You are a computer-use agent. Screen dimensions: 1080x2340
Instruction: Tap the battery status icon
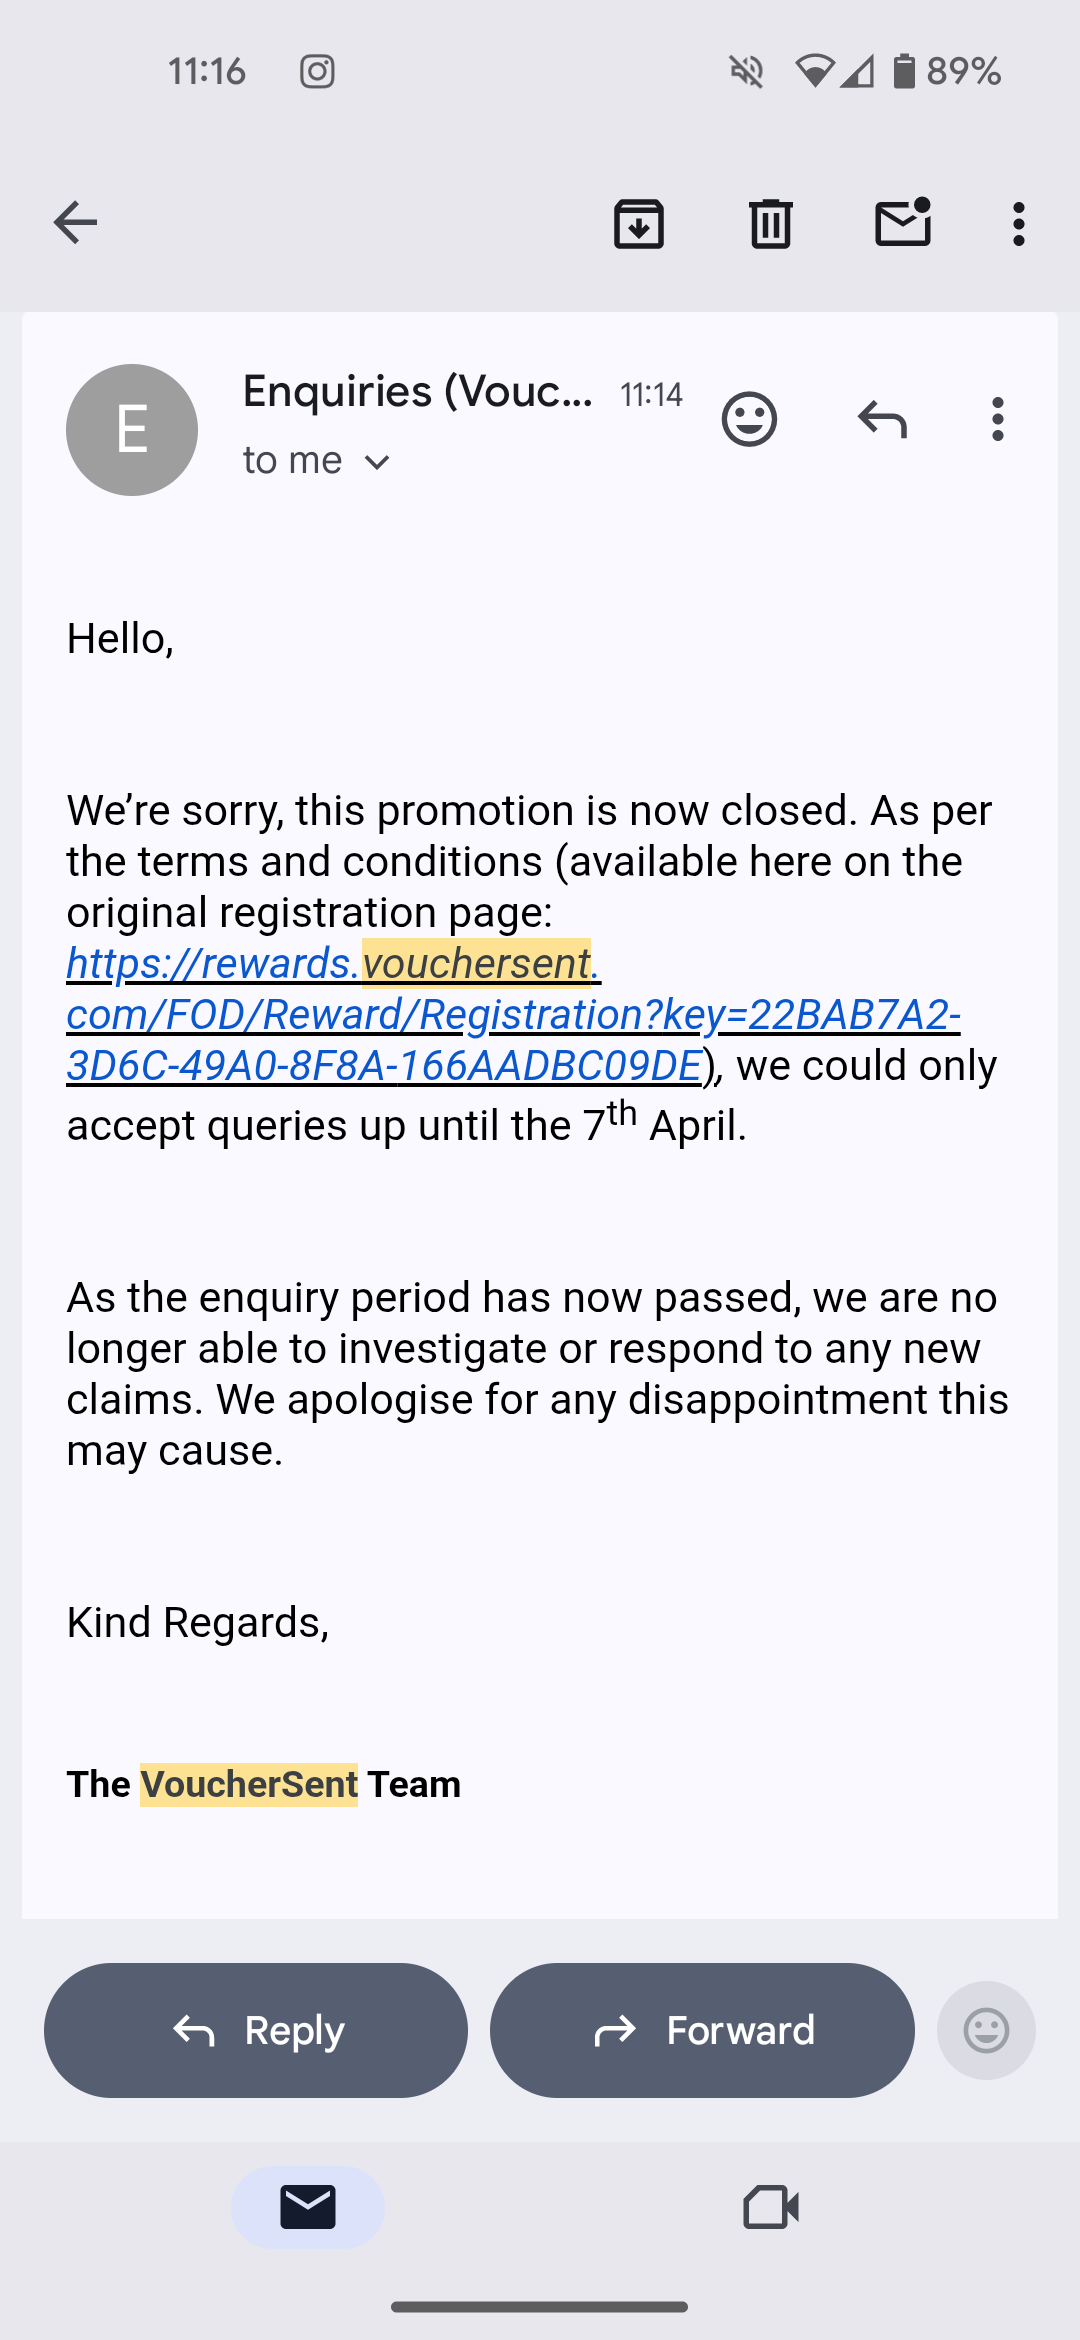(904, 71)
